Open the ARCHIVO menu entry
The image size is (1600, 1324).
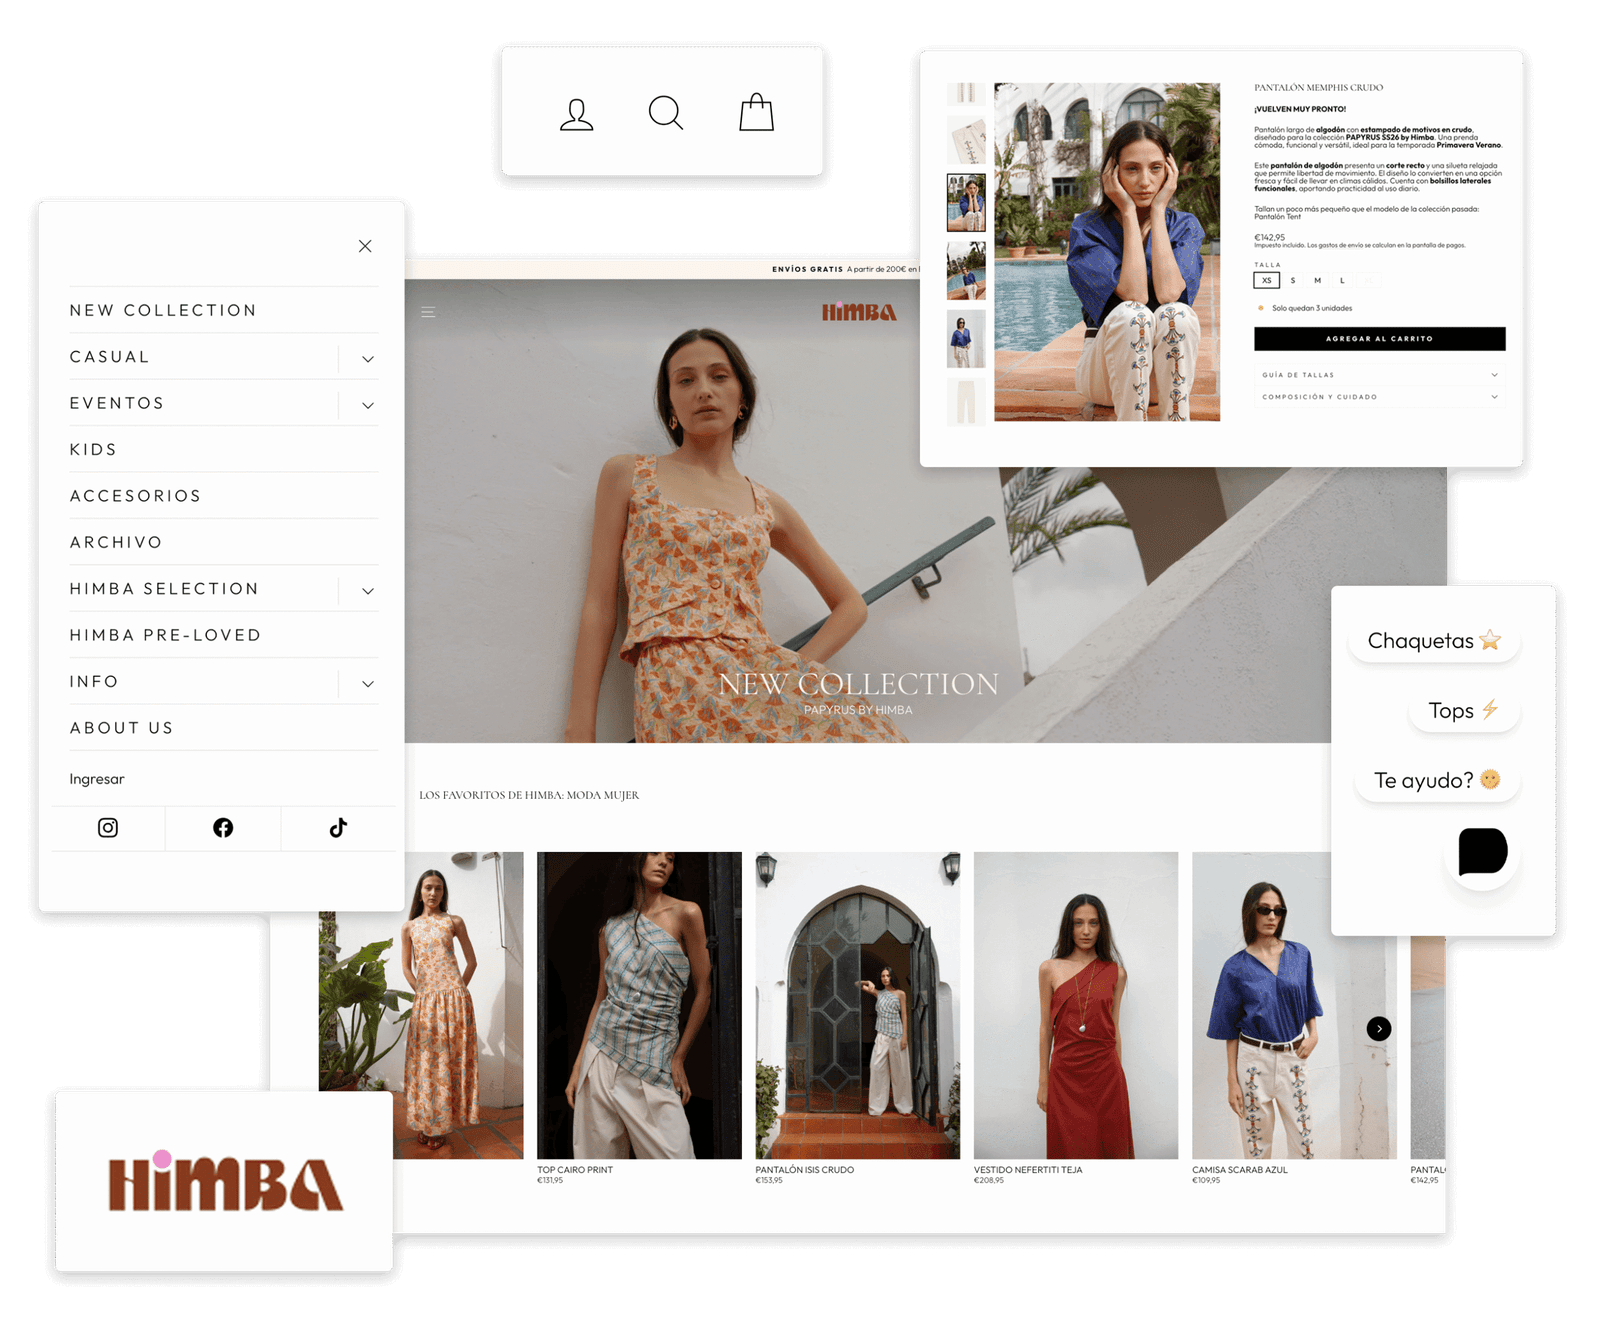tap(116, 542)
